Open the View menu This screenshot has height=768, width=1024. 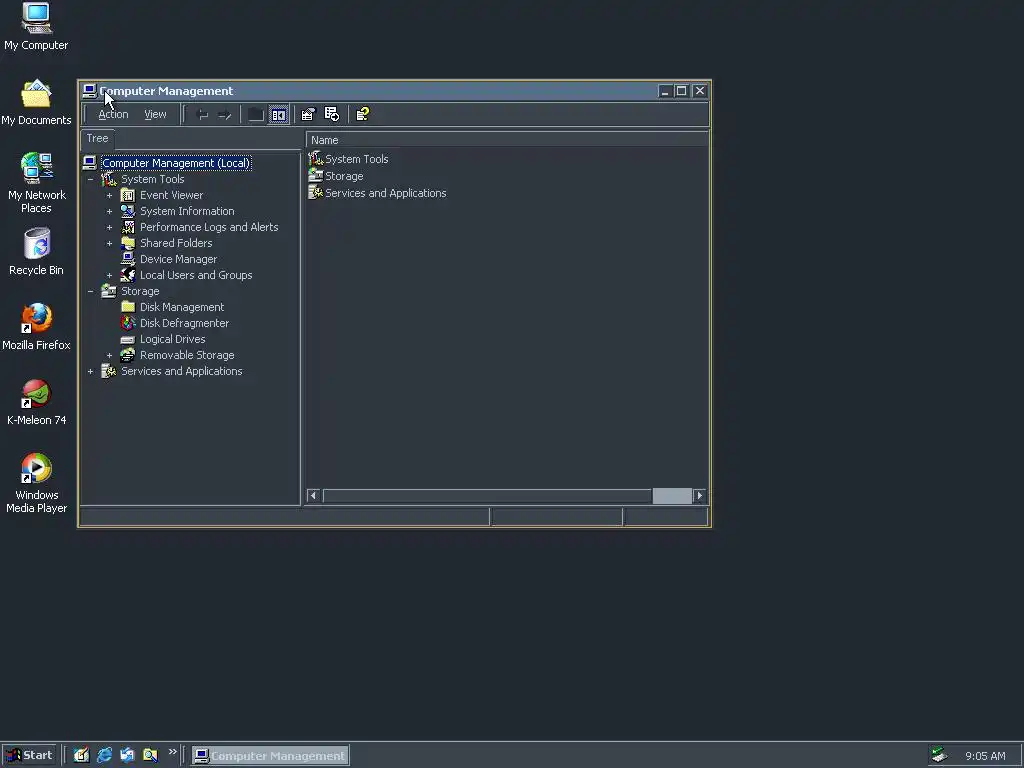pyautogui.click(x=155, y=114)
